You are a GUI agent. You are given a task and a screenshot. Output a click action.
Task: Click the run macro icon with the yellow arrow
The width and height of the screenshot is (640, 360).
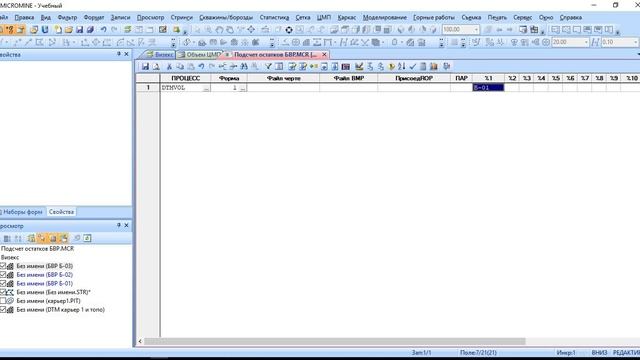[391, 67]
